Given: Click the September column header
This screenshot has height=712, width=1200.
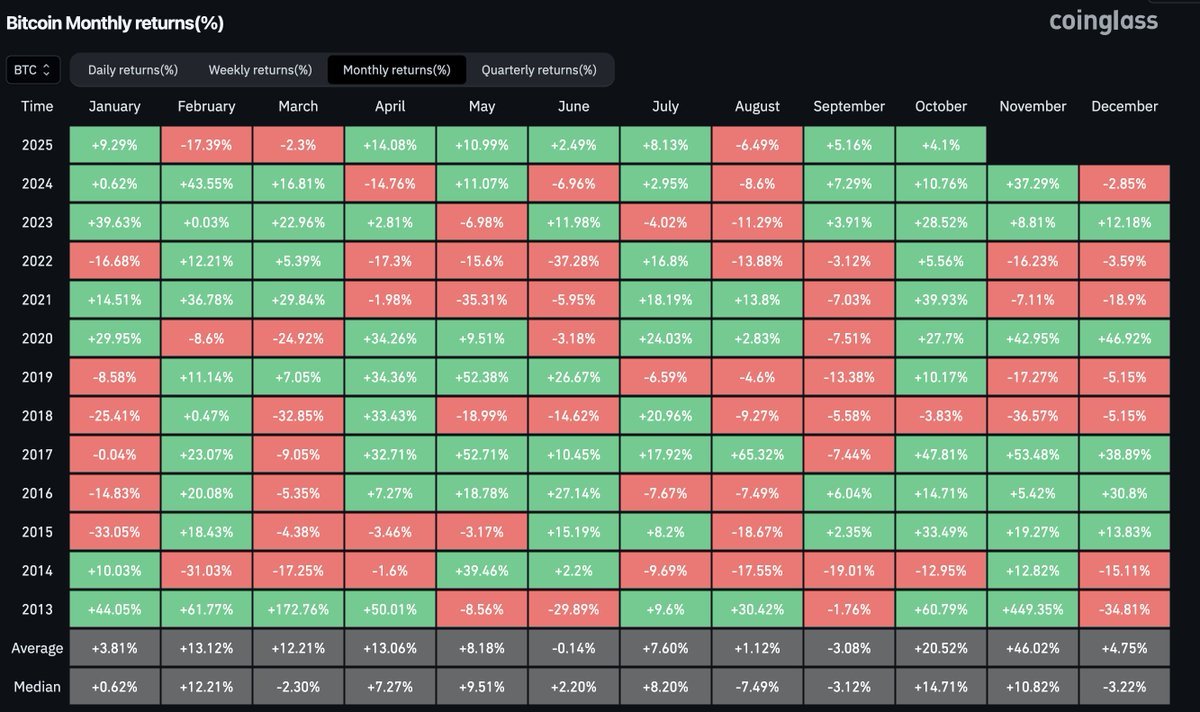Looking at the screenshot, I should tap(849, 106).
